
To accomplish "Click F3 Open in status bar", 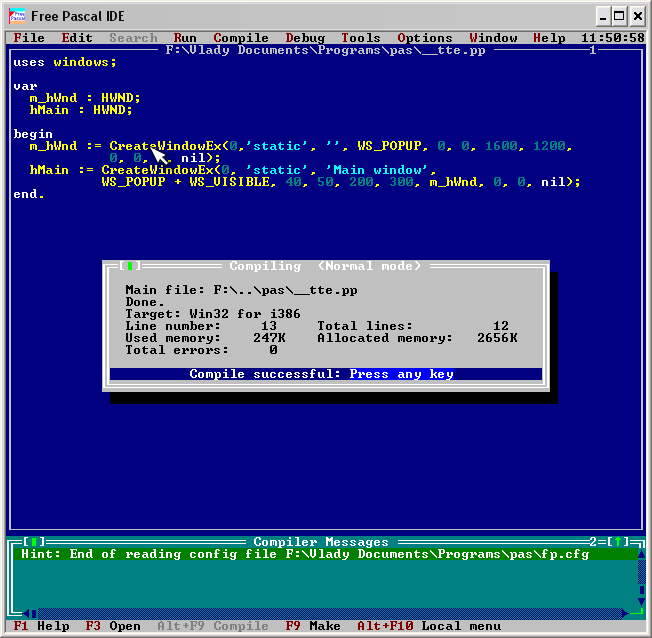I will click(x=113, y=626).
